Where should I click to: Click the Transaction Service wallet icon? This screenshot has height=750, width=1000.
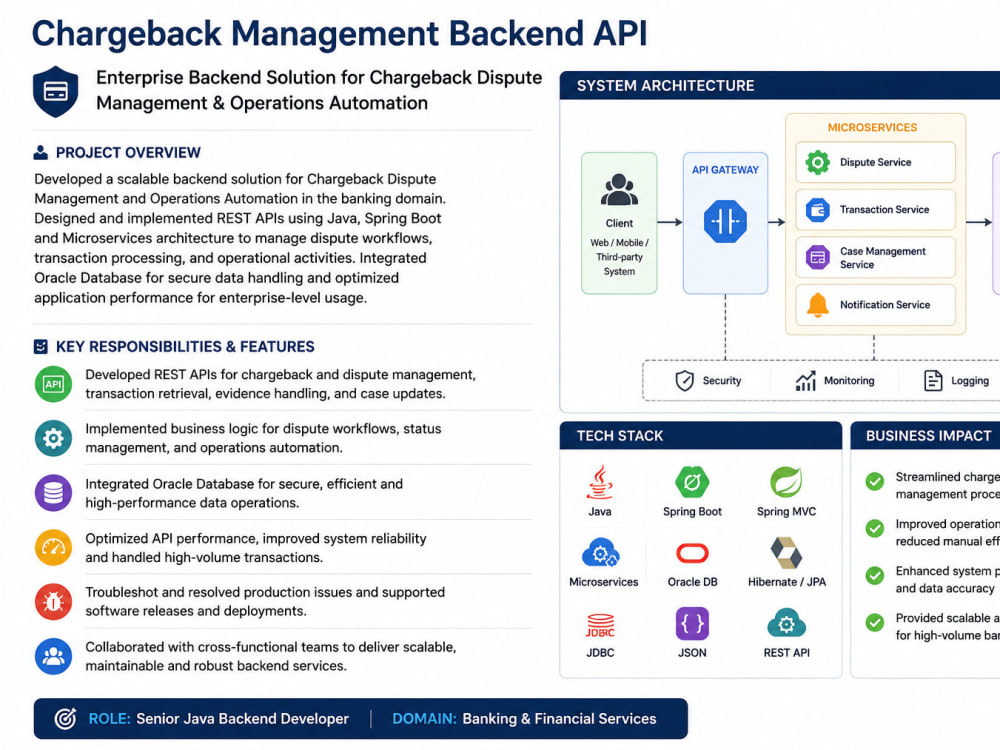[x=818, y=210]
